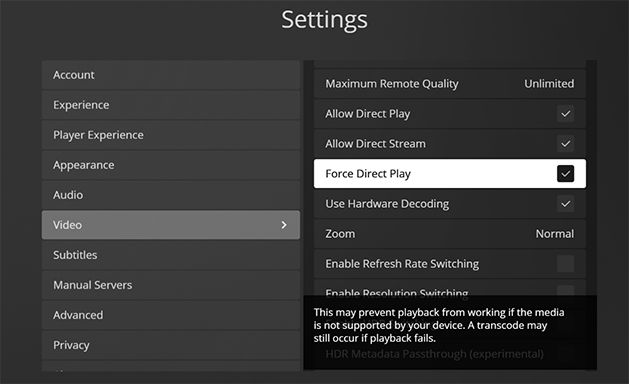Enable the Refresh Rate Switching checkbox

pos(566,264)
